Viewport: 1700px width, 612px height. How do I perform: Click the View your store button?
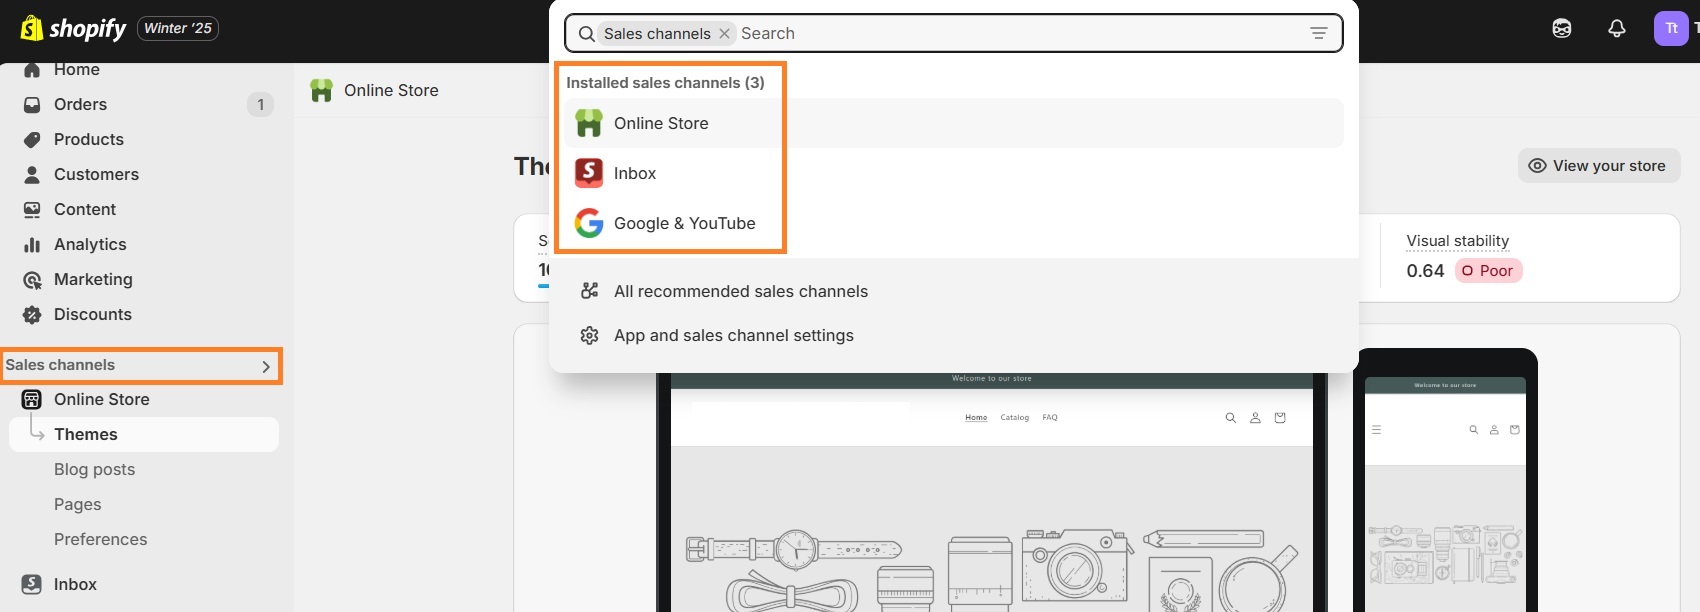[1599, 166]
